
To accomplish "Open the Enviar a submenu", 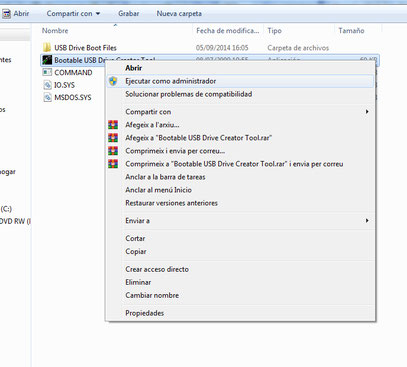I will point(240,220).
